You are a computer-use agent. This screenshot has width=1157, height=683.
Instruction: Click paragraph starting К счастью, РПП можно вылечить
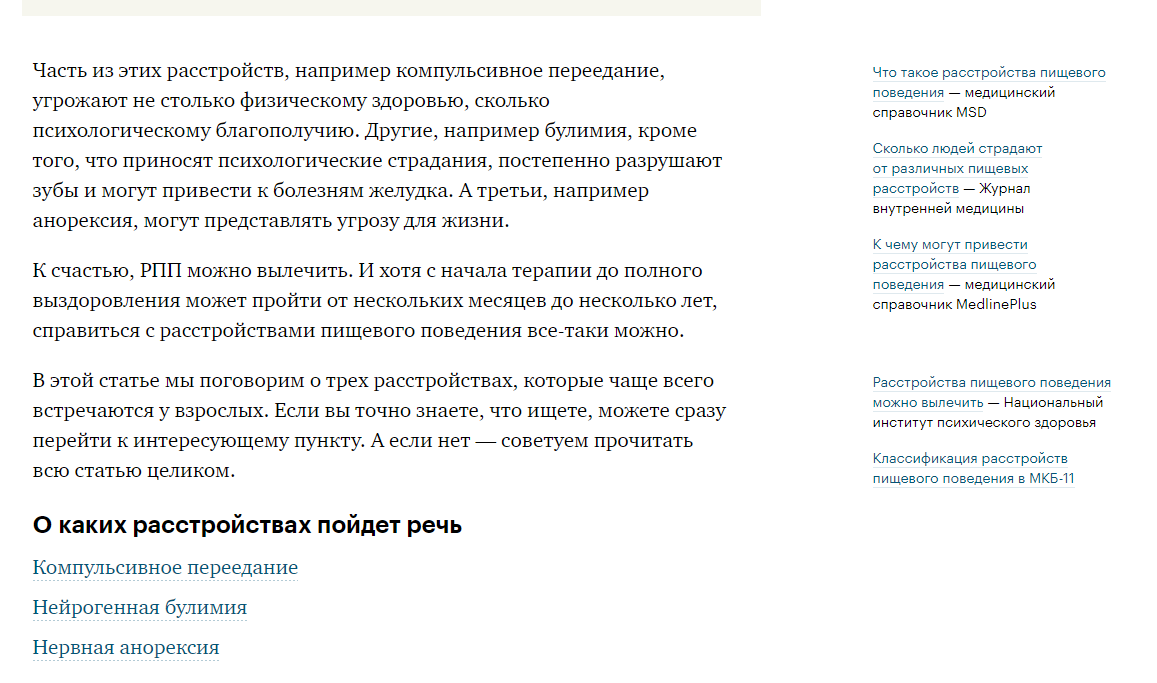click(375, 300)
